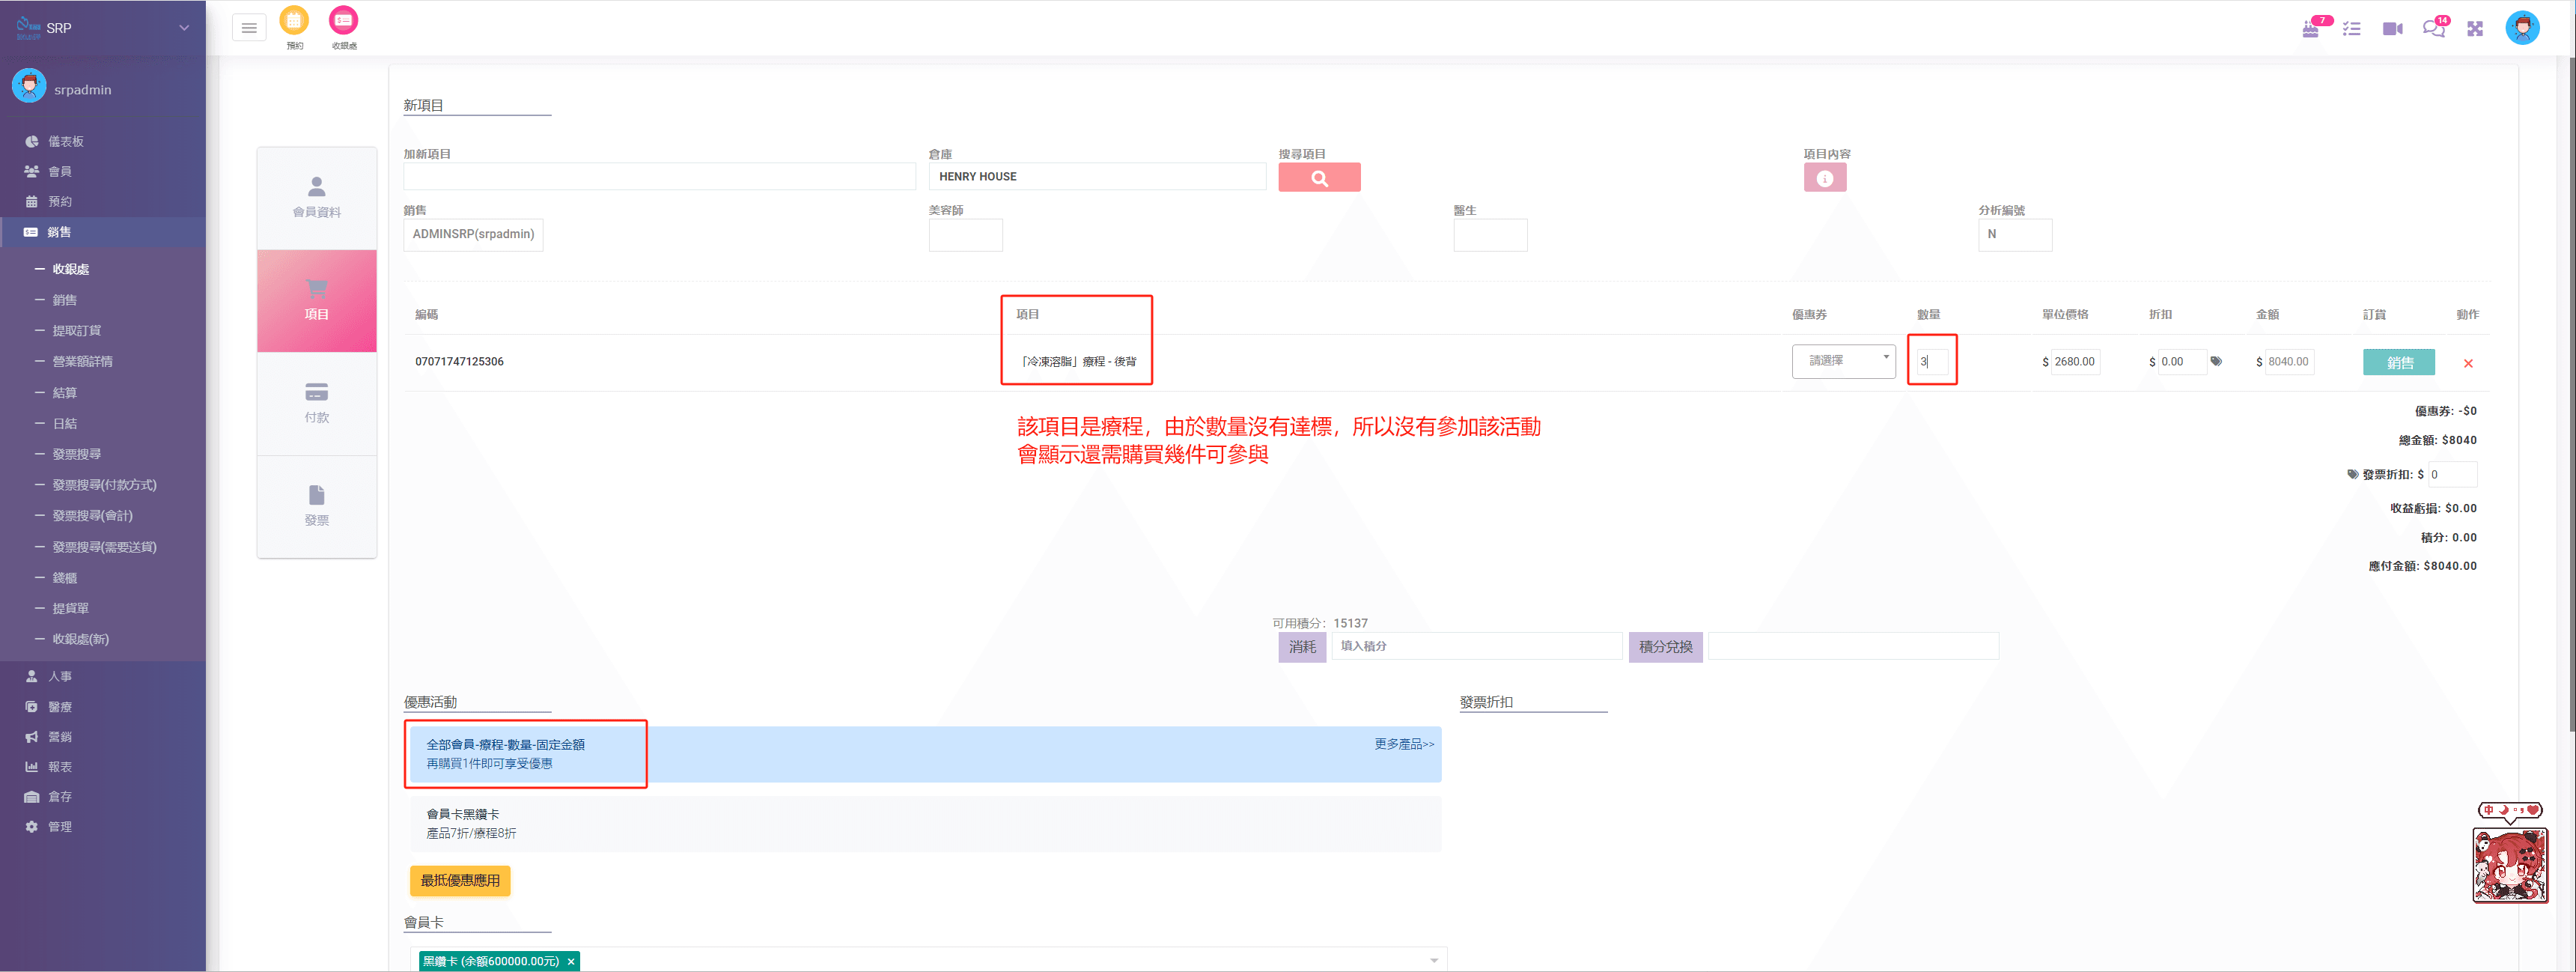Click the red X delete row icon

tap(2467, 363)
